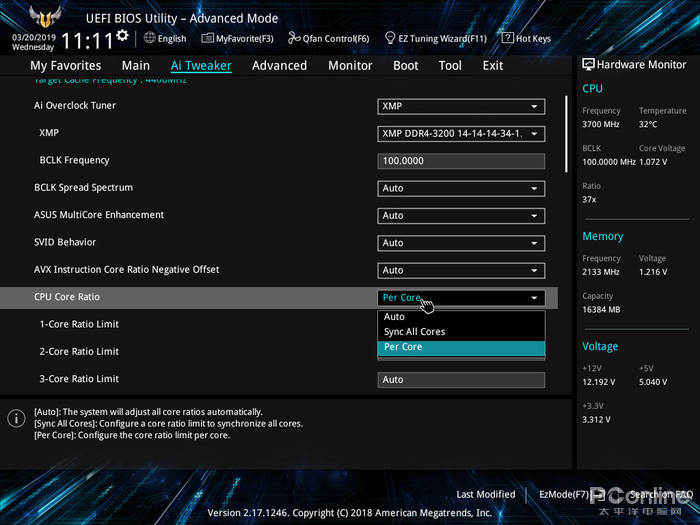
Task: Expand BCLK Spread Spectrum dropdown
Action: pos(461,188)
